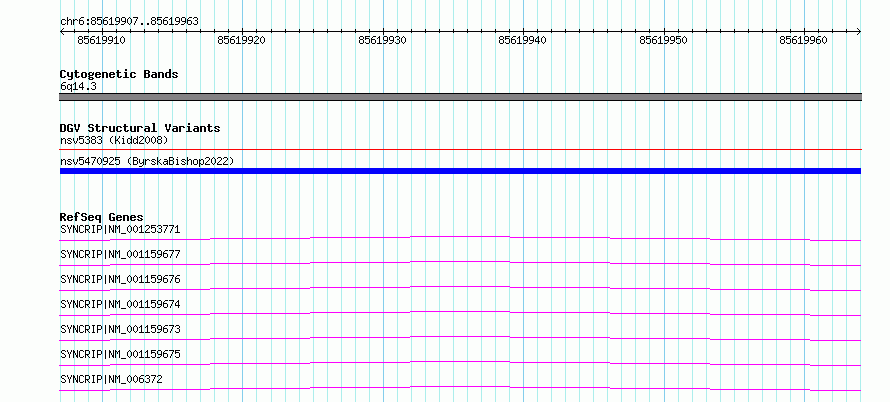Click ruler position label 85619940
This screenshot has height=402, width=890.
point(522,40)
